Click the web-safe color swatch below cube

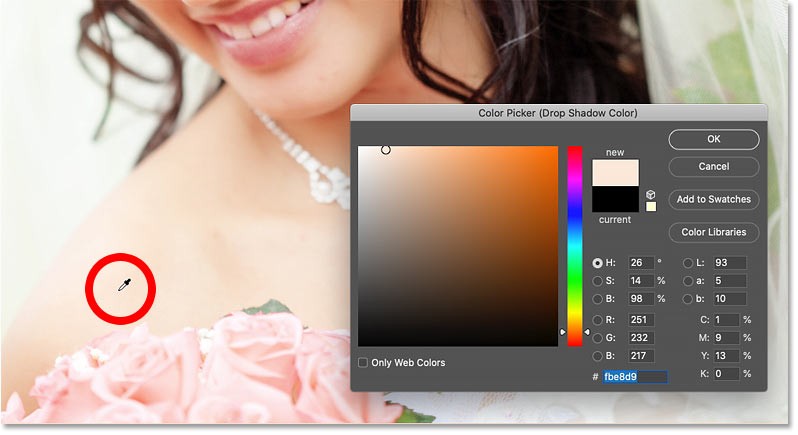651,207
